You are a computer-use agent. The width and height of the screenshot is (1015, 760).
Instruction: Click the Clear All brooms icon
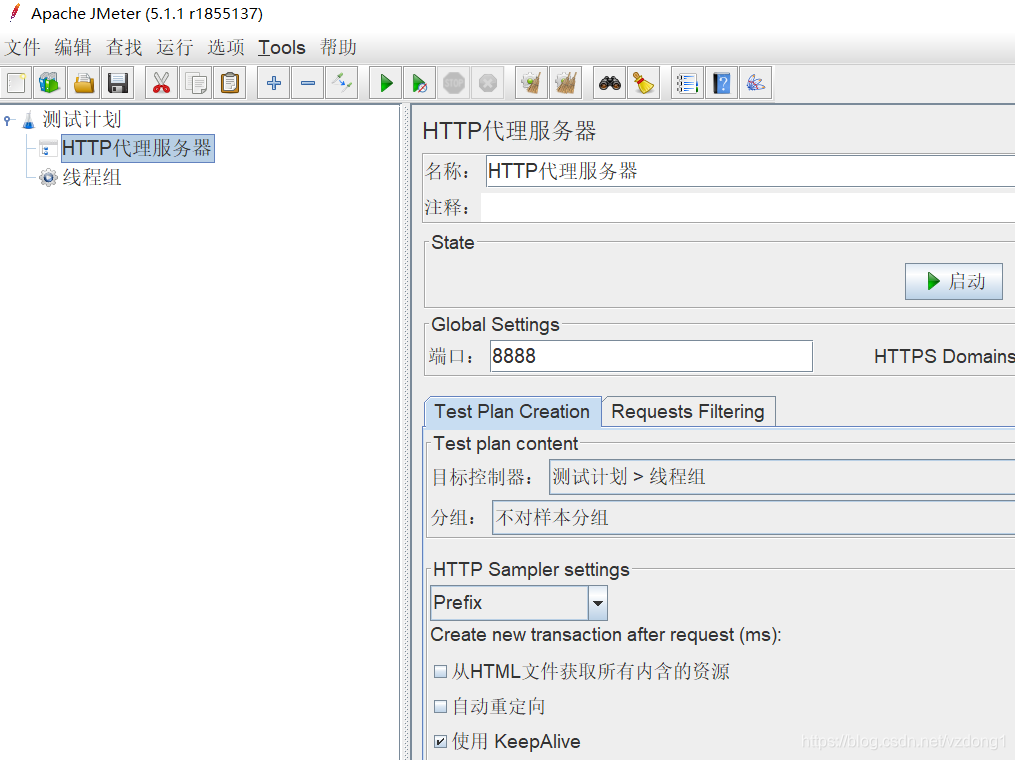[566, 83]
